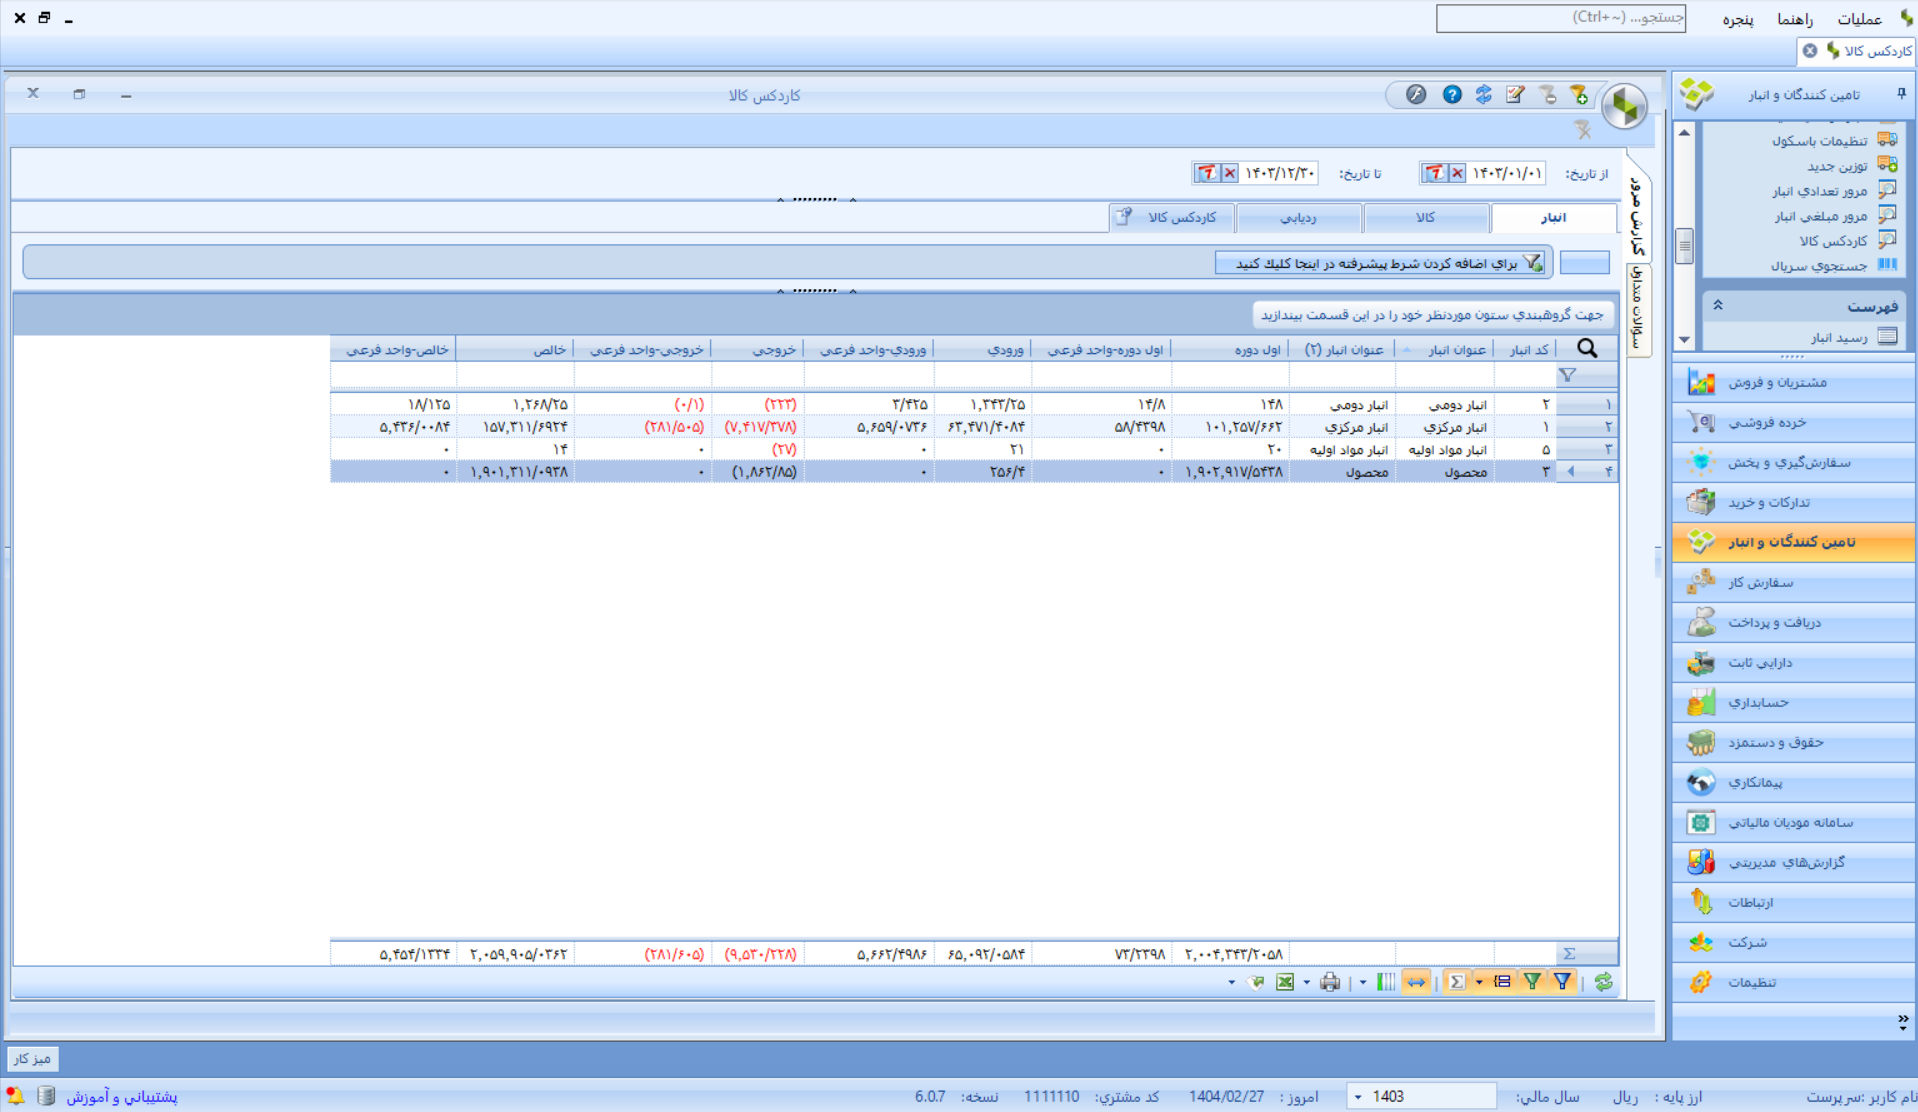
Task: Open گزارش‌های مدیریتی module in sidebar
Action: coord(1794,862)
